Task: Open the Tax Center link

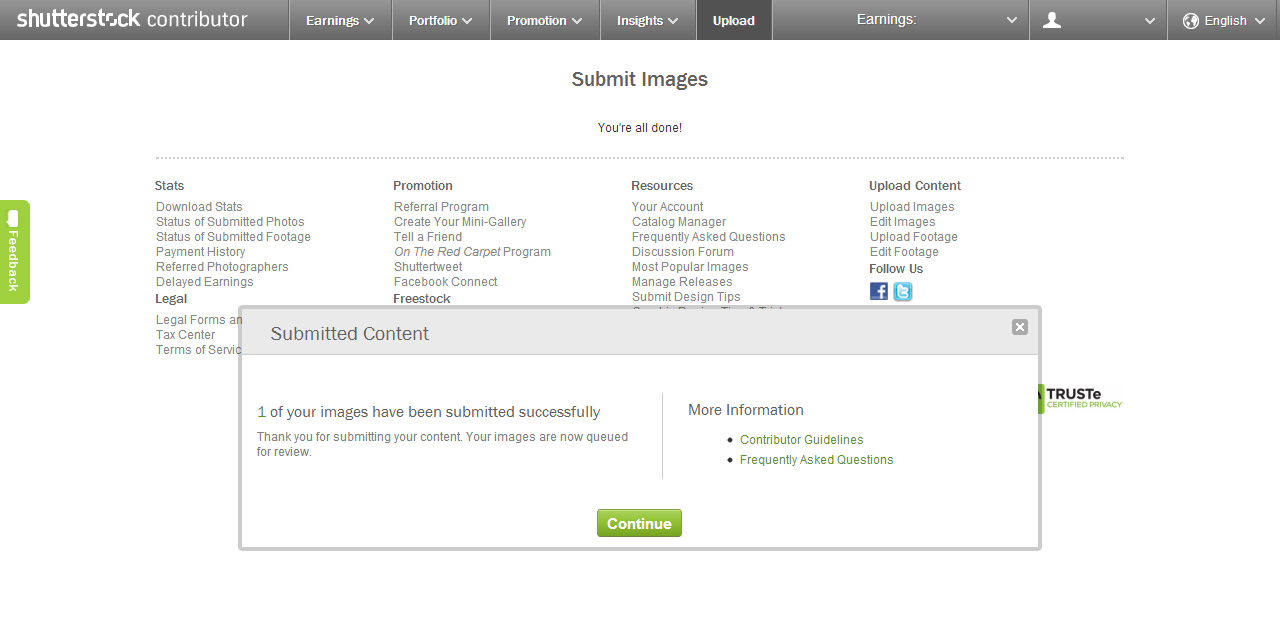Action: coord(185,335)
